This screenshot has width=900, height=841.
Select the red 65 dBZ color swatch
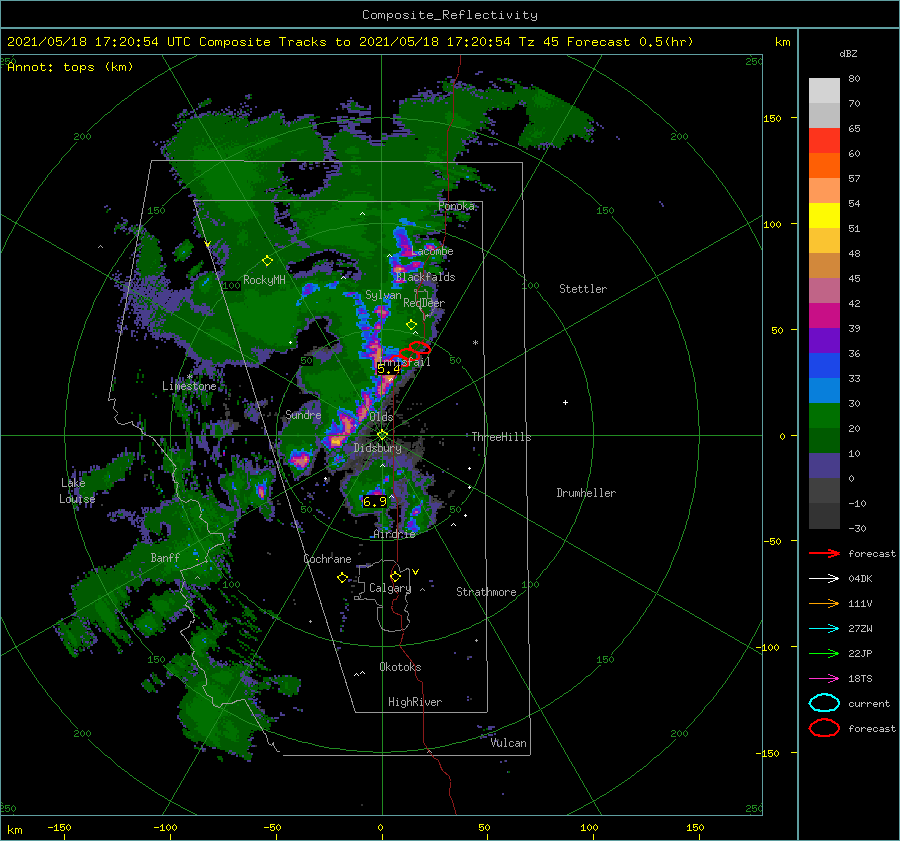(824, 141)
